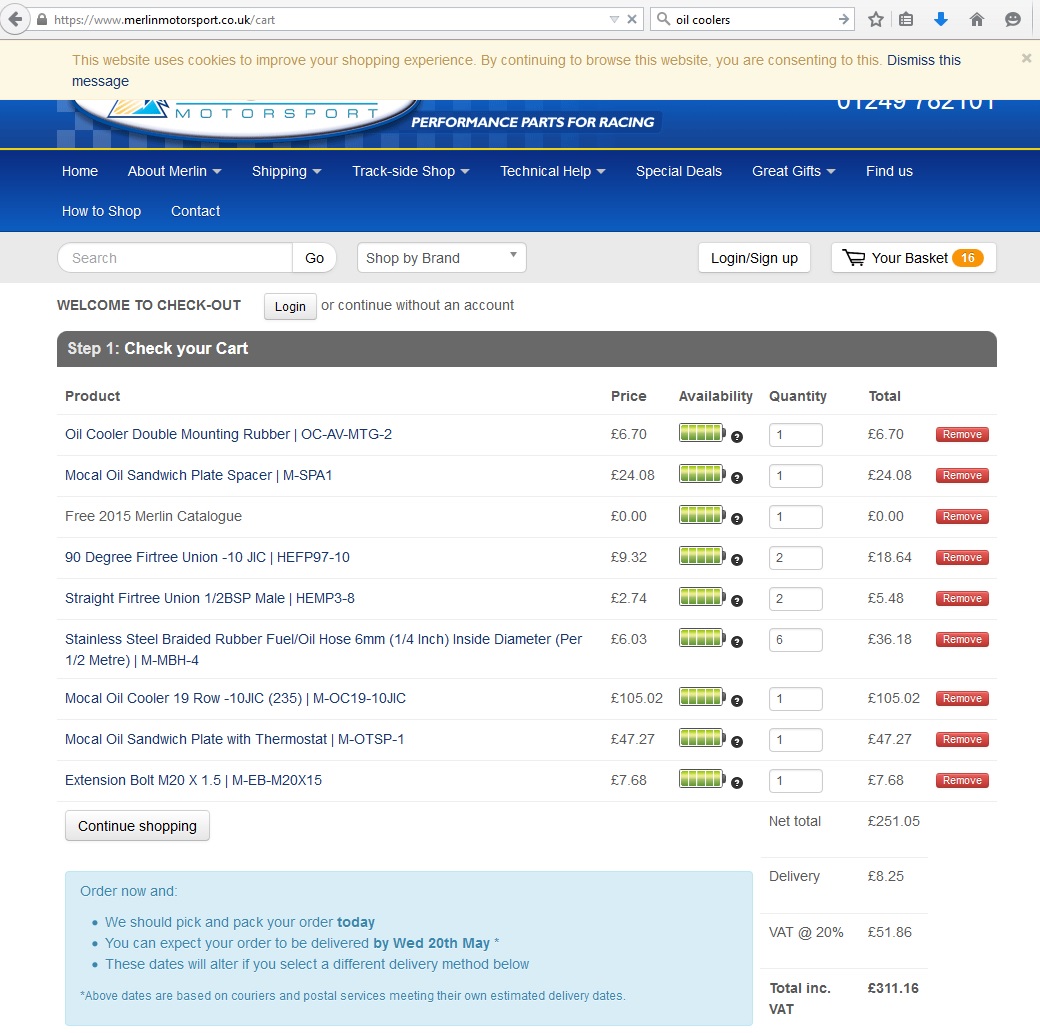Open the Contact page

point(196,211)
